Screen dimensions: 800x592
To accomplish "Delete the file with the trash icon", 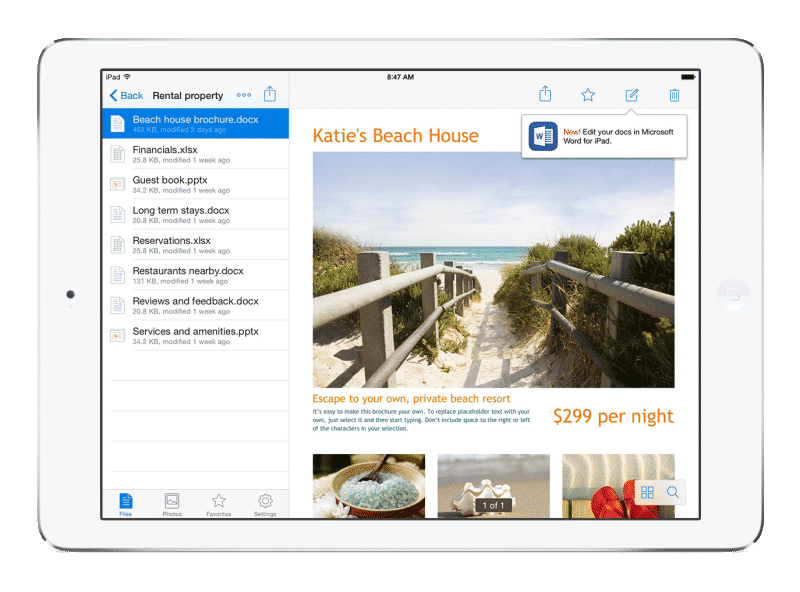I will pos(674,95).
